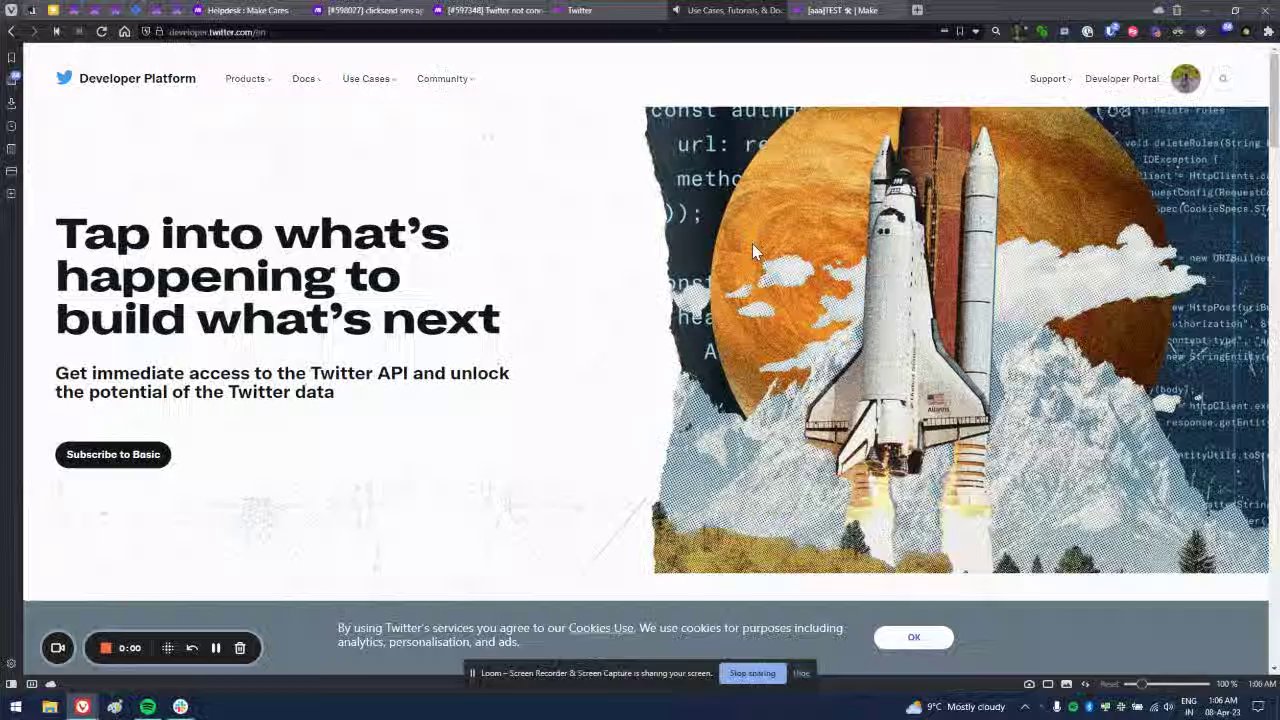Click the user profile avatar
Viewport: 1280px width, 720px height.
[1185, 78]
